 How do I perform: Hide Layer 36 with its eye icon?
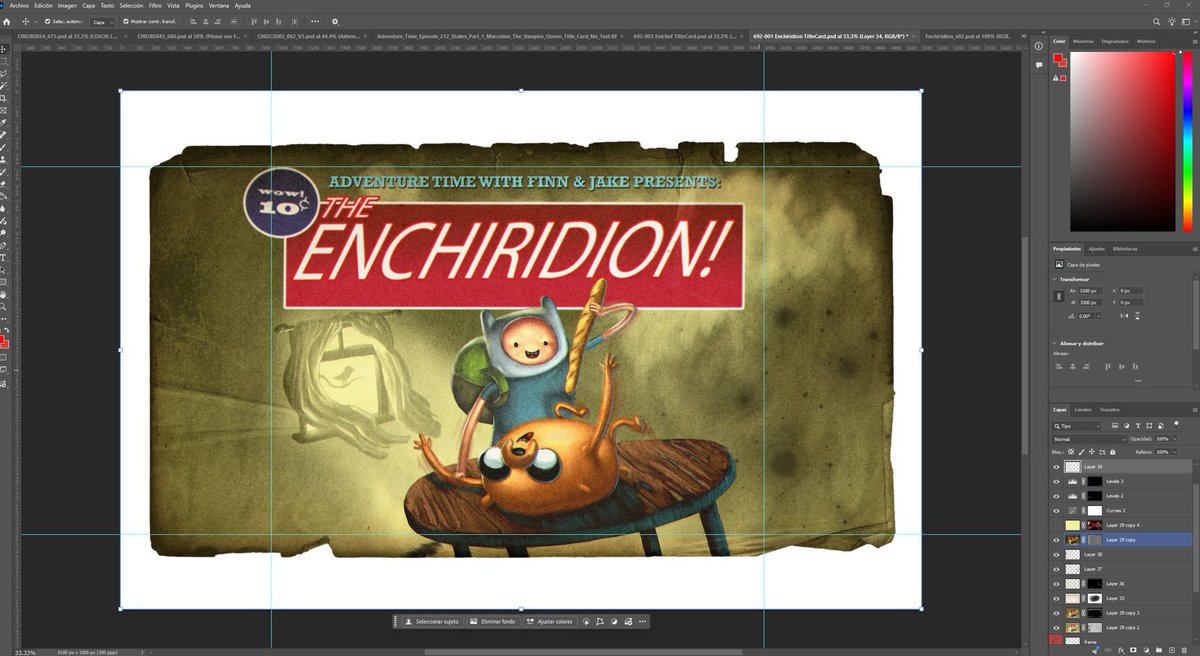click(1056, 583)
